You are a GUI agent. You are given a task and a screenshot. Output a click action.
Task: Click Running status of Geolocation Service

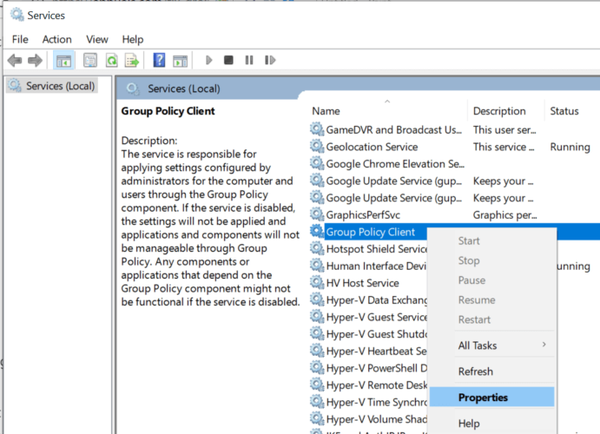point(570,147)
